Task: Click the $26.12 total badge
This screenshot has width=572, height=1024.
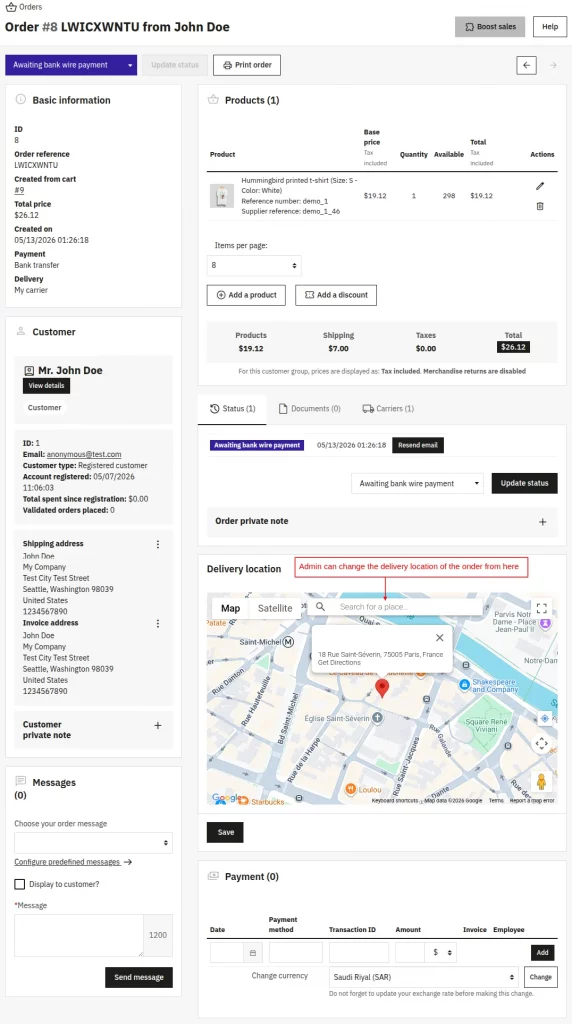Action: 513,347
